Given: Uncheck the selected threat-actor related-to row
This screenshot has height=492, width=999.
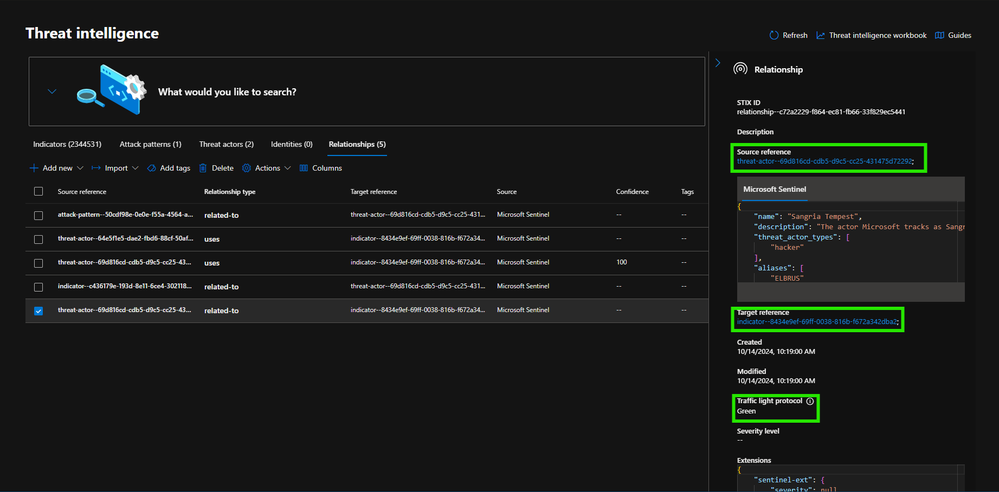Looking at the screenshot, I should tap(38, 310).
